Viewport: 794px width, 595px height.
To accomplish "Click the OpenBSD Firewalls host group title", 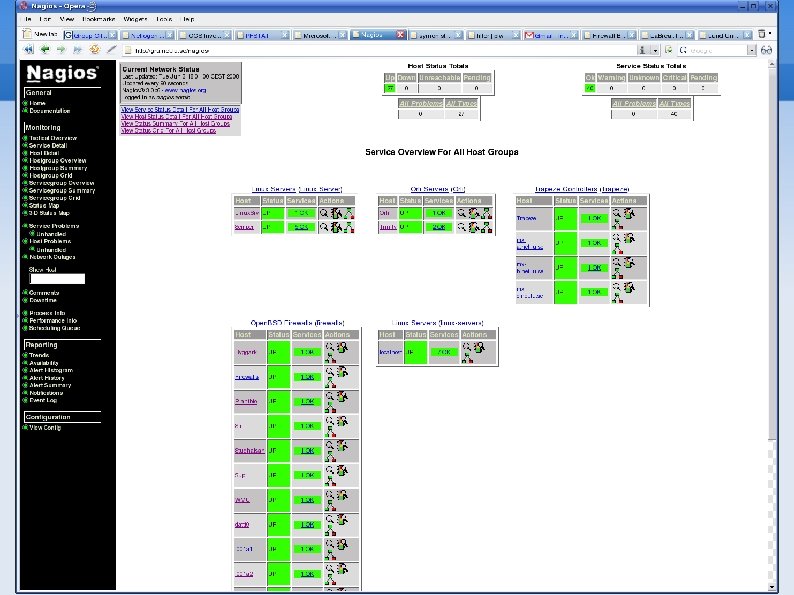I will point(297,323).
